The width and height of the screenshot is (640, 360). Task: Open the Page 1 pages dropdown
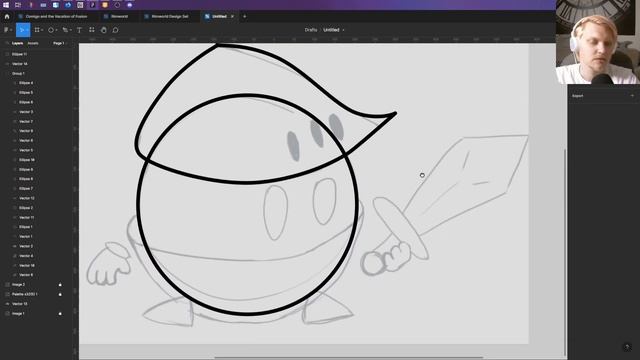coord(59,43)
